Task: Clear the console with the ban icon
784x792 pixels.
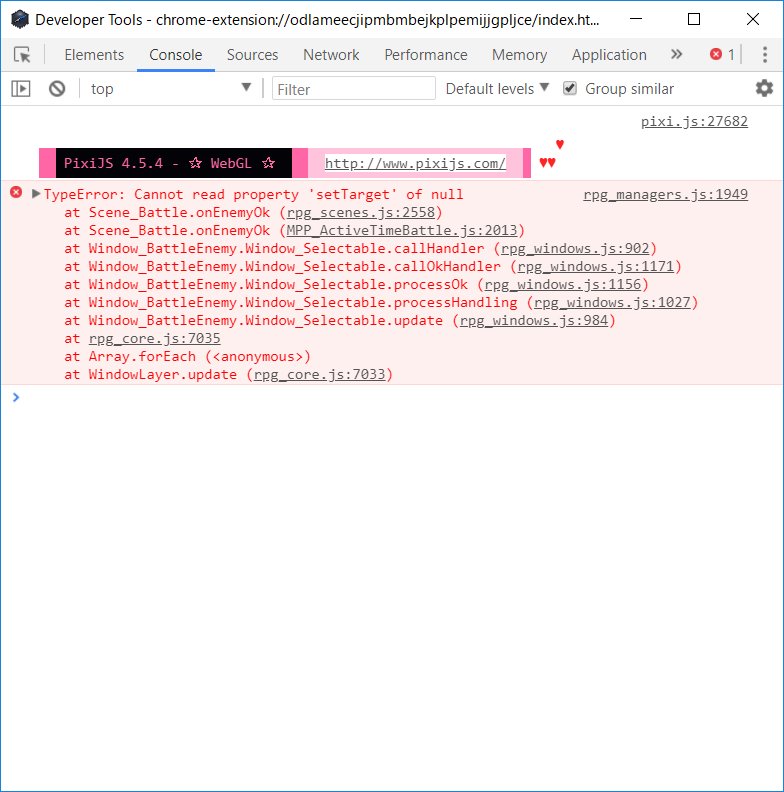Action: point(57,89)
